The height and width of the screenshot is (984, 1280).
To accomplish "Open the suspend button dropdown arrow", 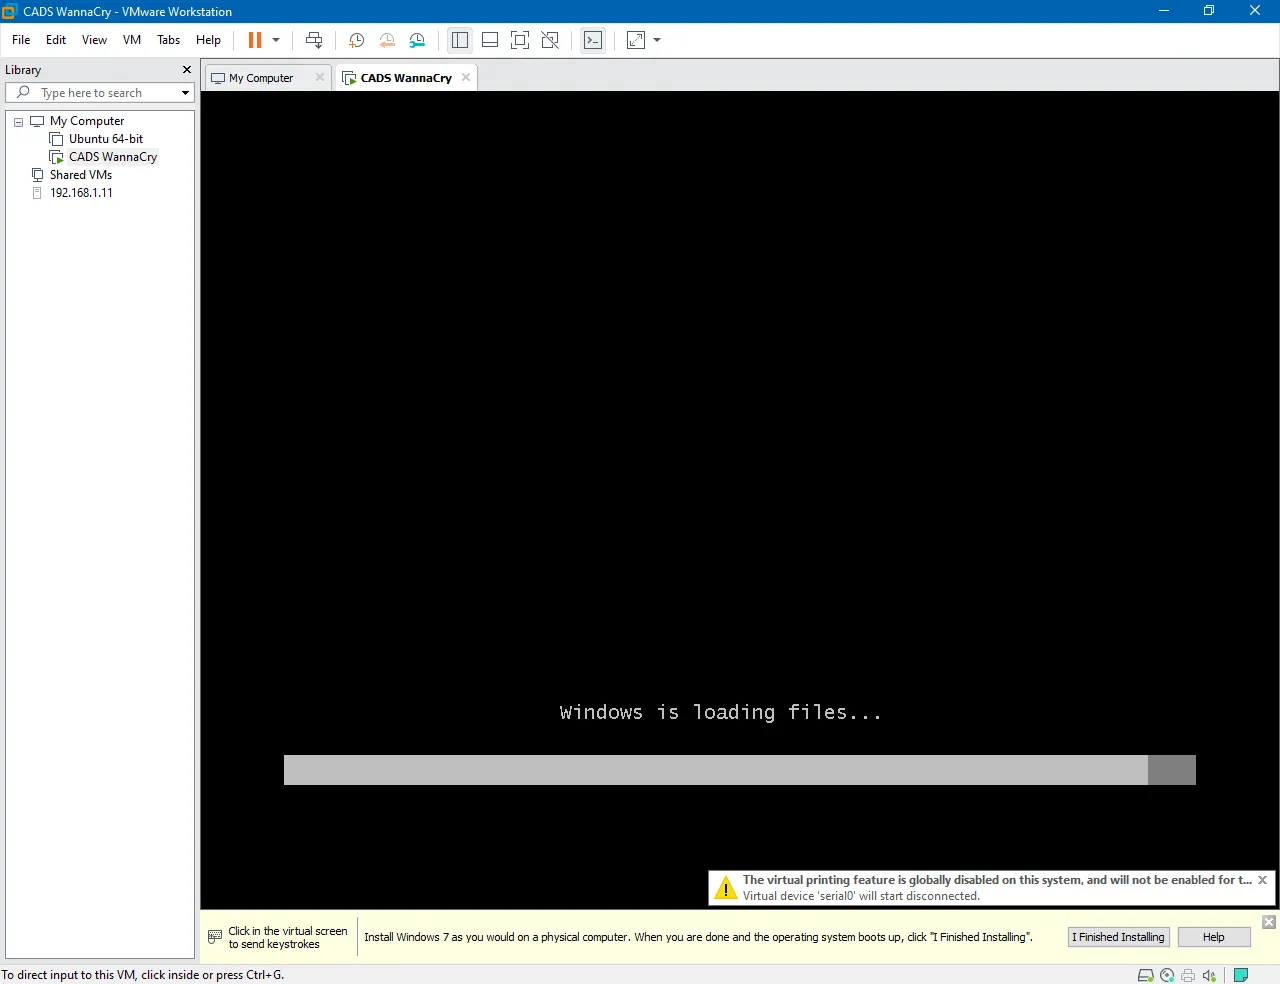I will coord(275,40).
